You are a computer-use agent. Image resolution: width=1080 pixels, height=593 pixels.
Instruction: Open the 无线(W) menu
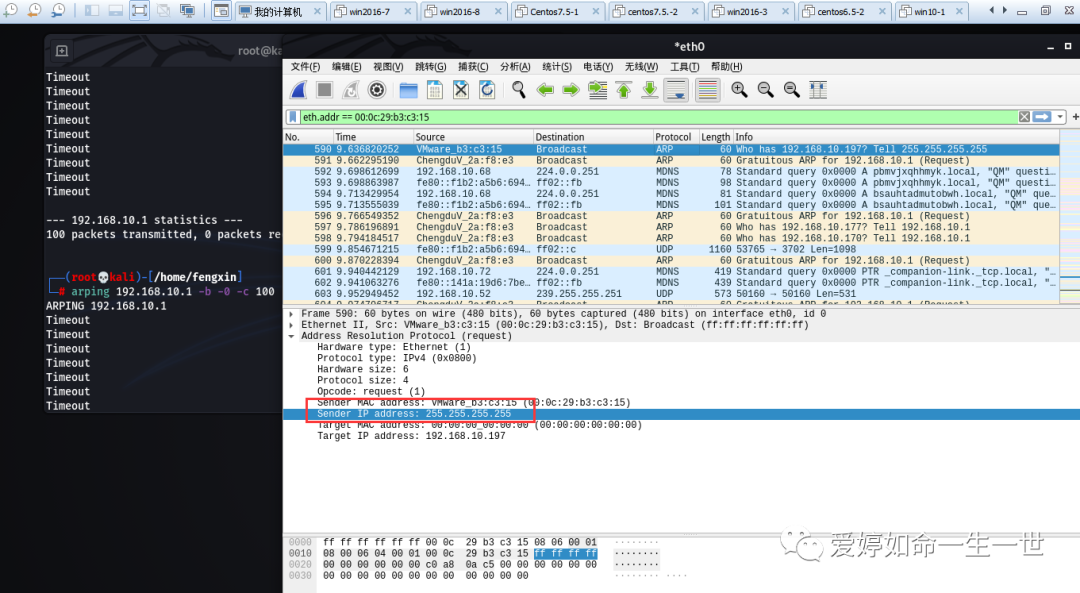(641, 67)
